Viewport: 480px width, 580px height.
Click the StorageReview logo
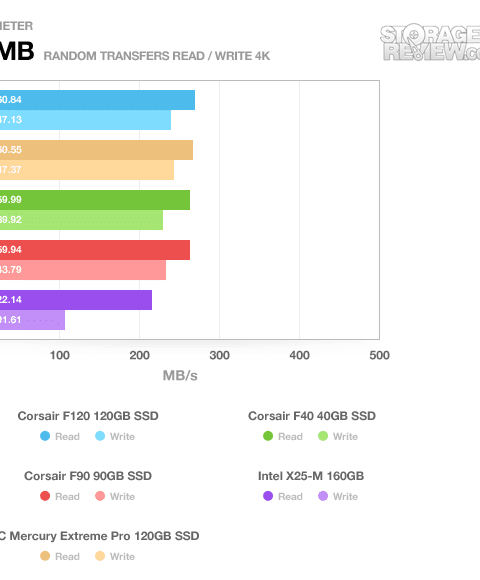tap(430, 43)
